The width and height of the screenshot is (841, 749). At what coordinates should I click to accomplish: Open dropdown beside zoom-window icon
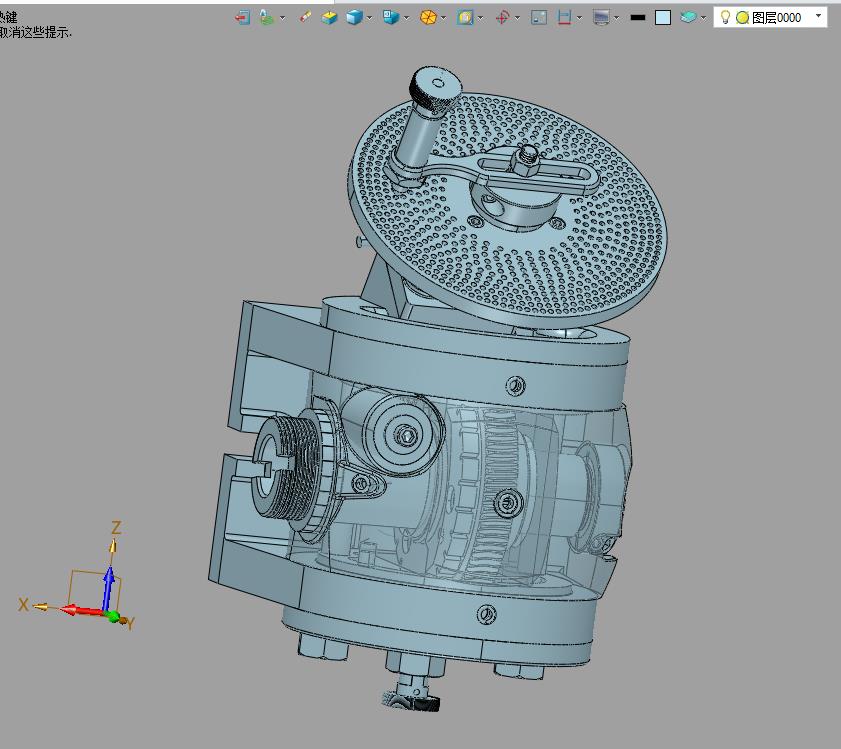click(480, 18)
